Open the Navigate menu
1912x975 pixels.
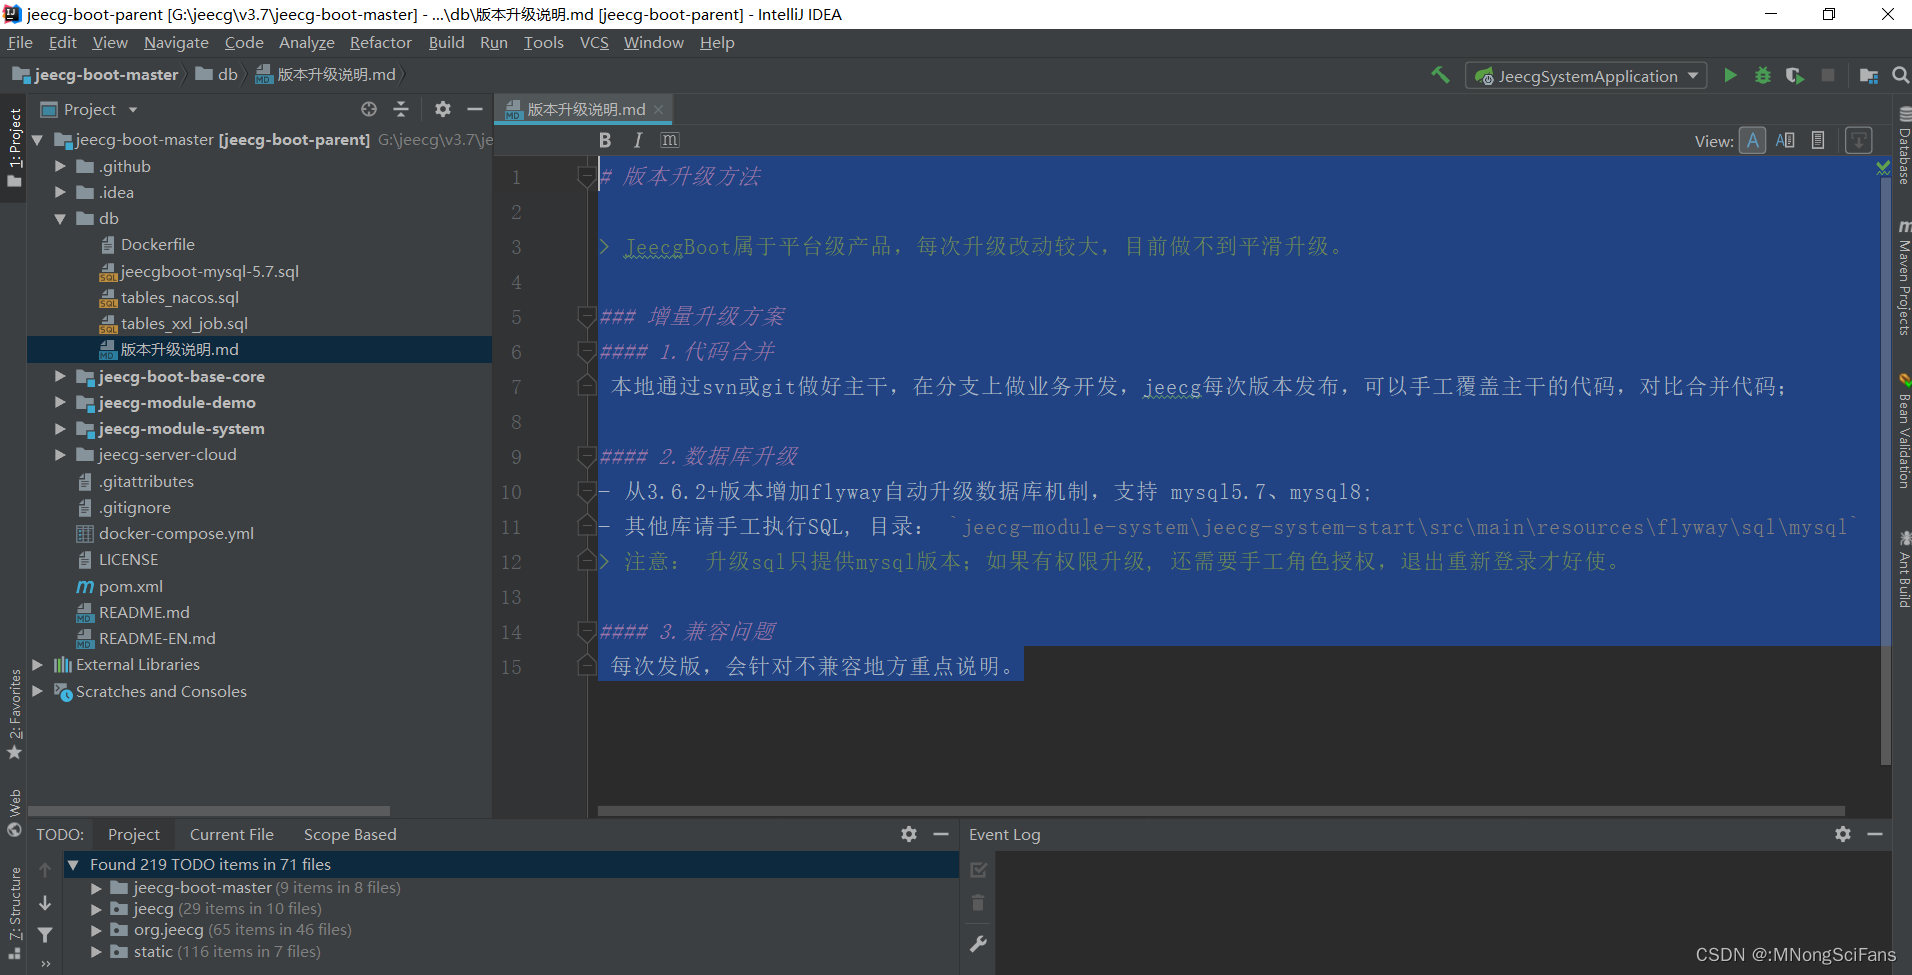point(176,42)
